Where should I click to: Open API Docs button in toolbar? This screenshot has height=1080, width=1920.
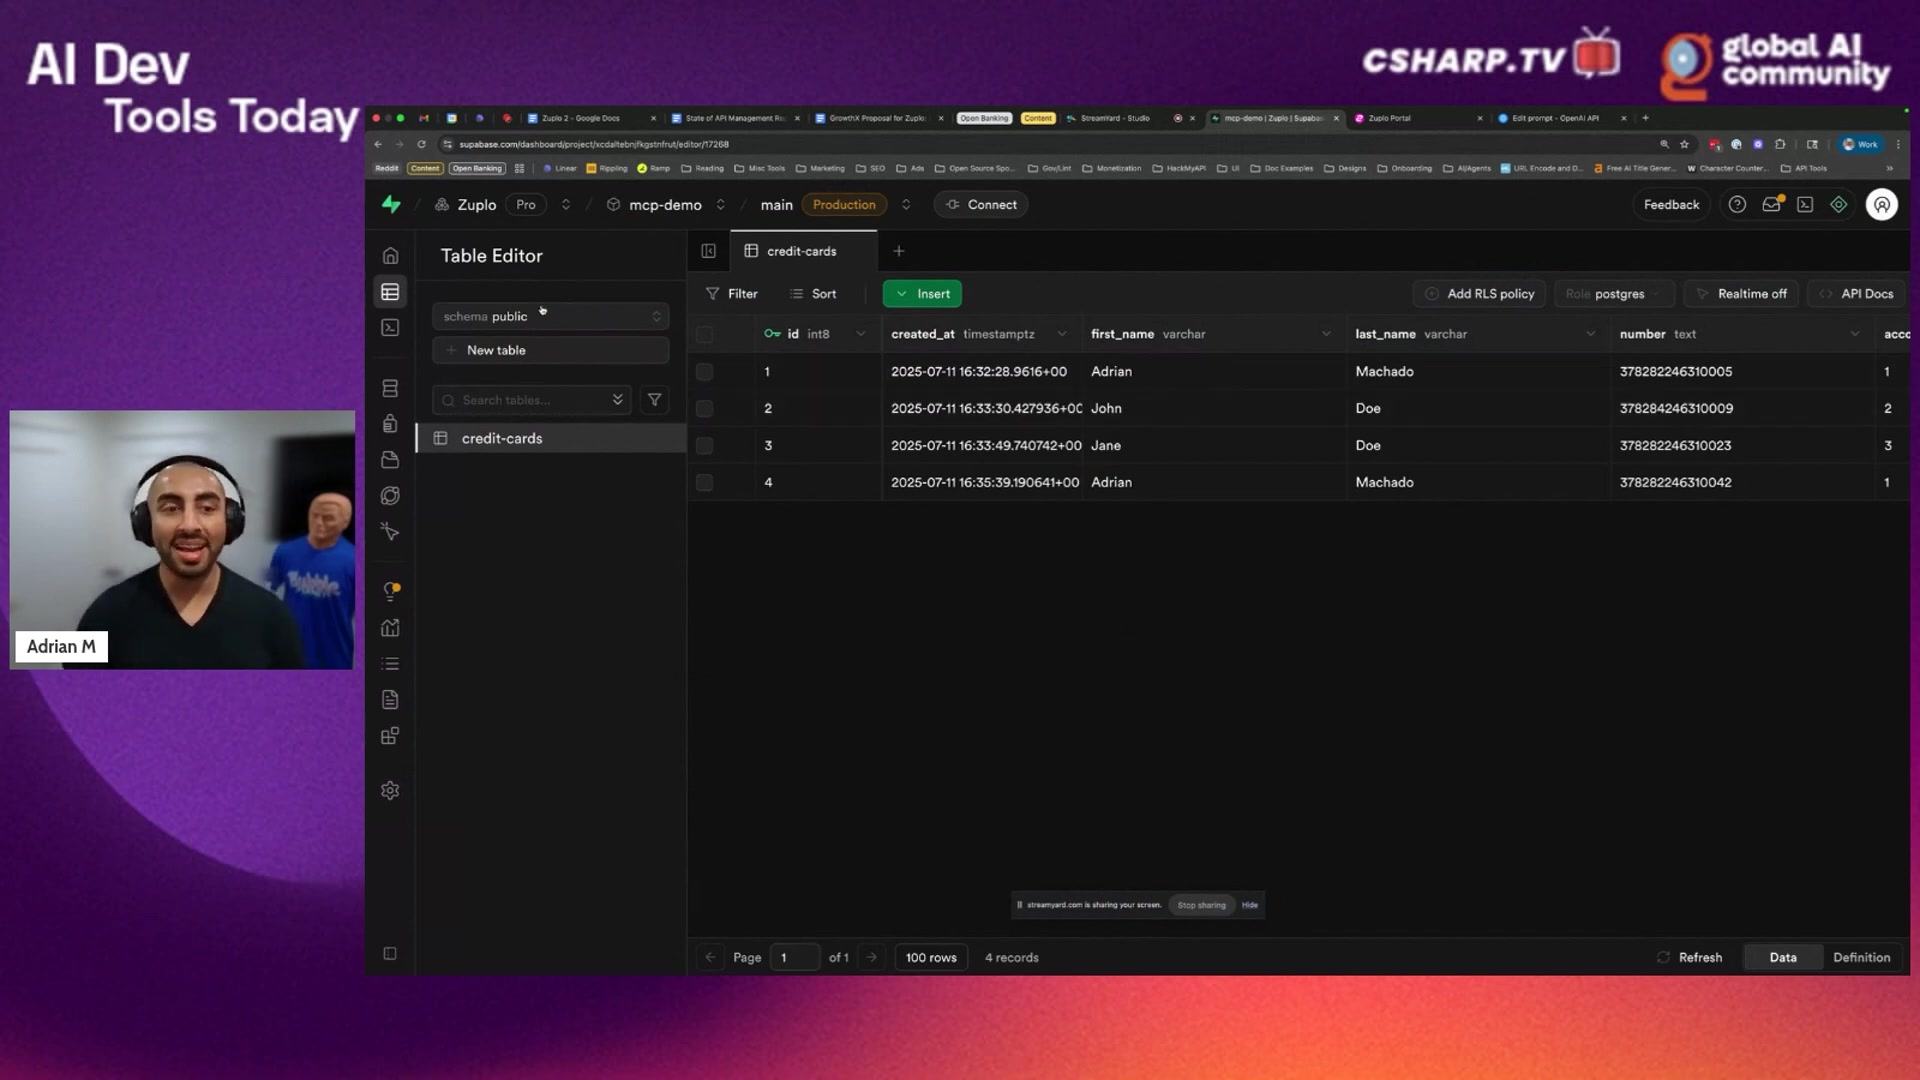tap(1856, 294)
